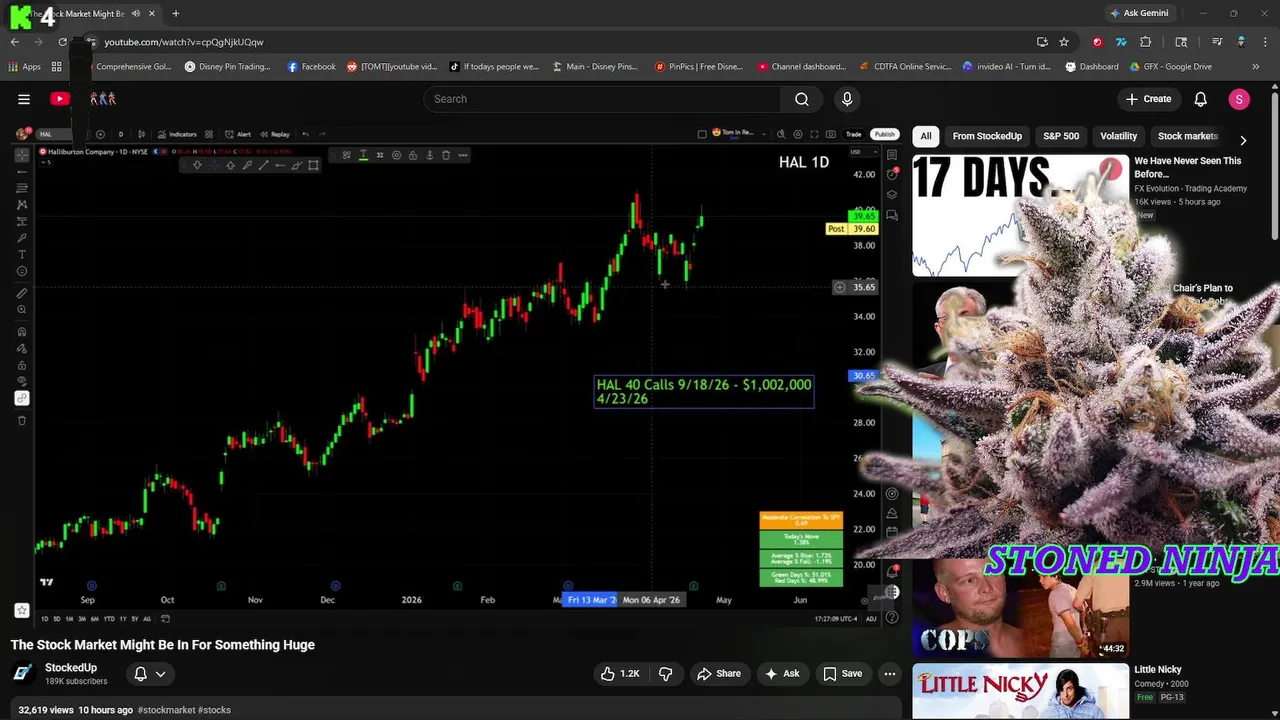Open the Disney Pin Trading bookmark
The image size is (1280, 720).
click(x=227, y=67)
